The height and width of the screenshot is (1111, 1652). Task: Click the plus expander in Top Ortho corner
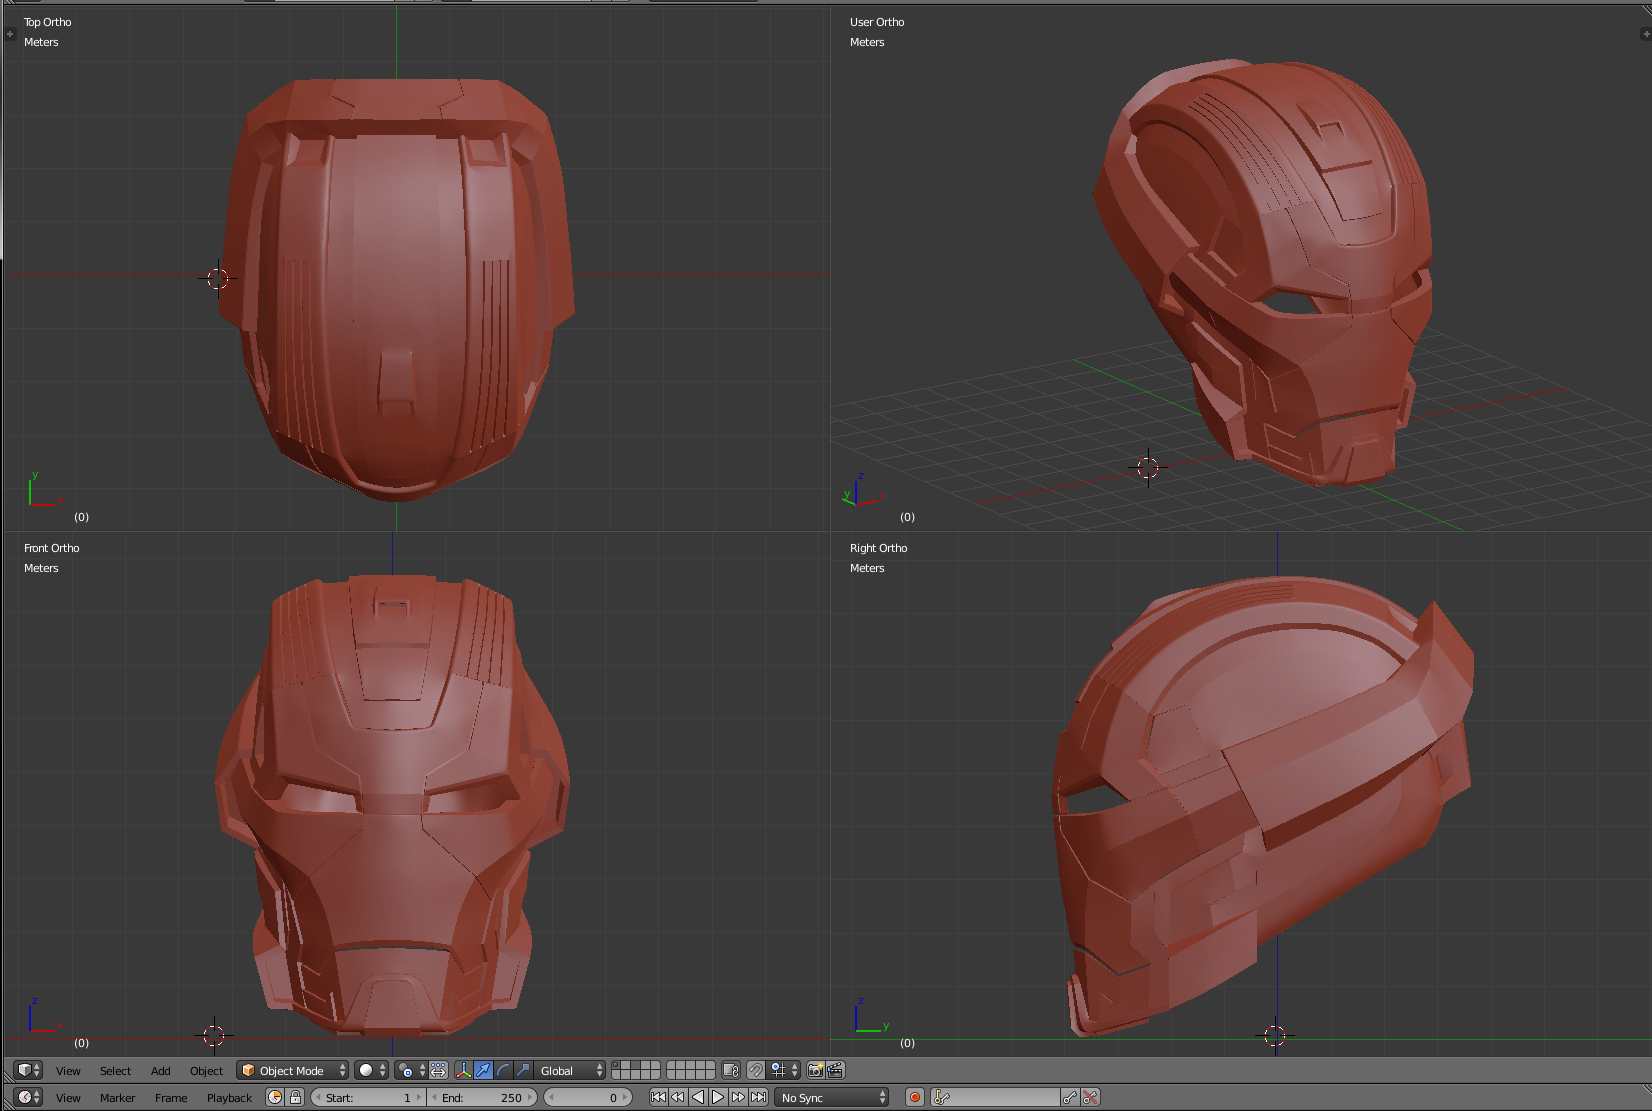tap(10, 34)
